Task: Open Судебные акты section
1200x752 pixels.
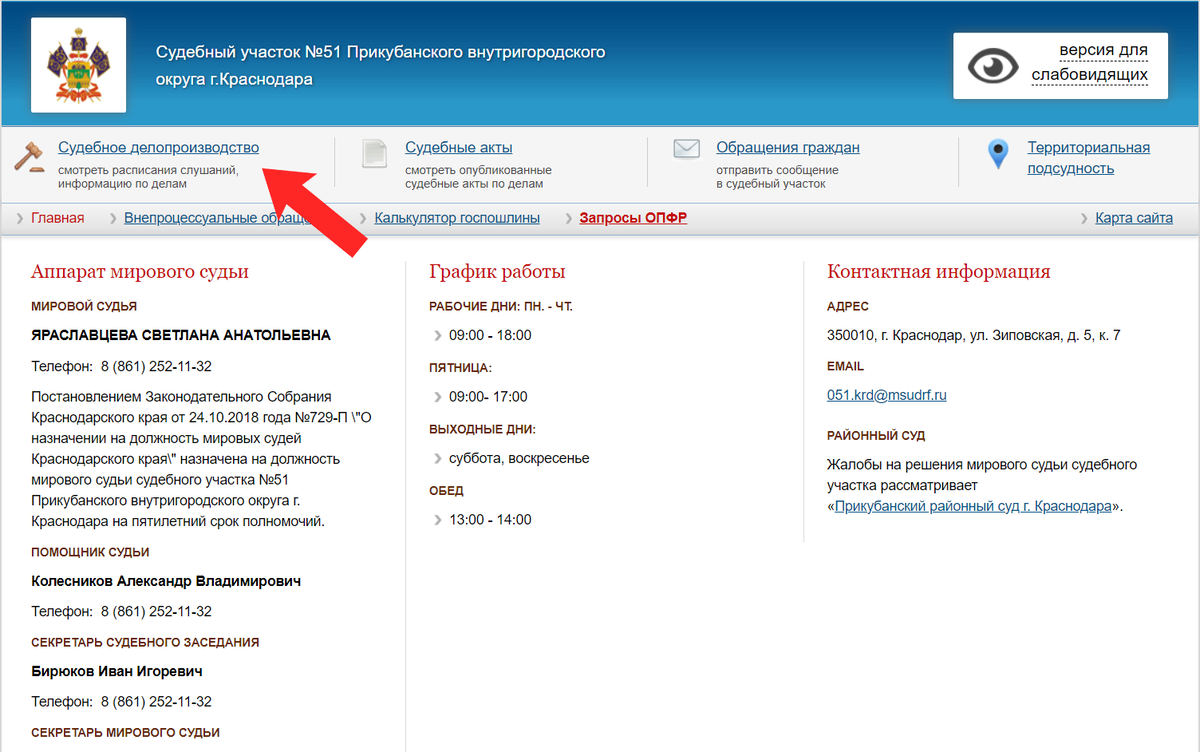Action: point(459,148)
